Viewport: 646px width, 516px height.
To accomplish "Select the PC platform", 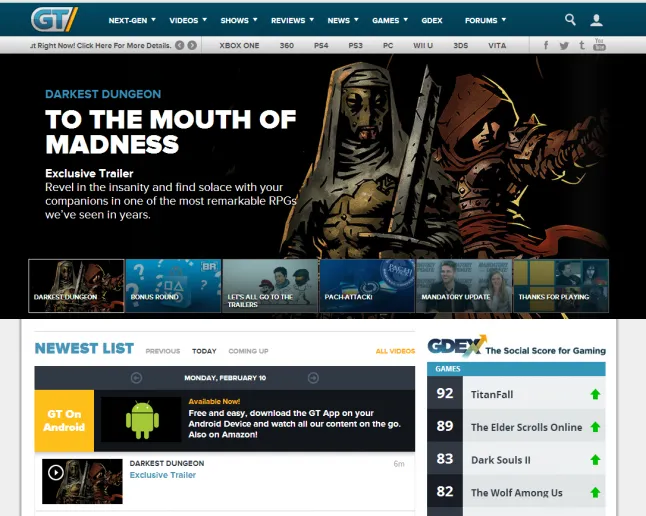I will (x=388, y=45).
